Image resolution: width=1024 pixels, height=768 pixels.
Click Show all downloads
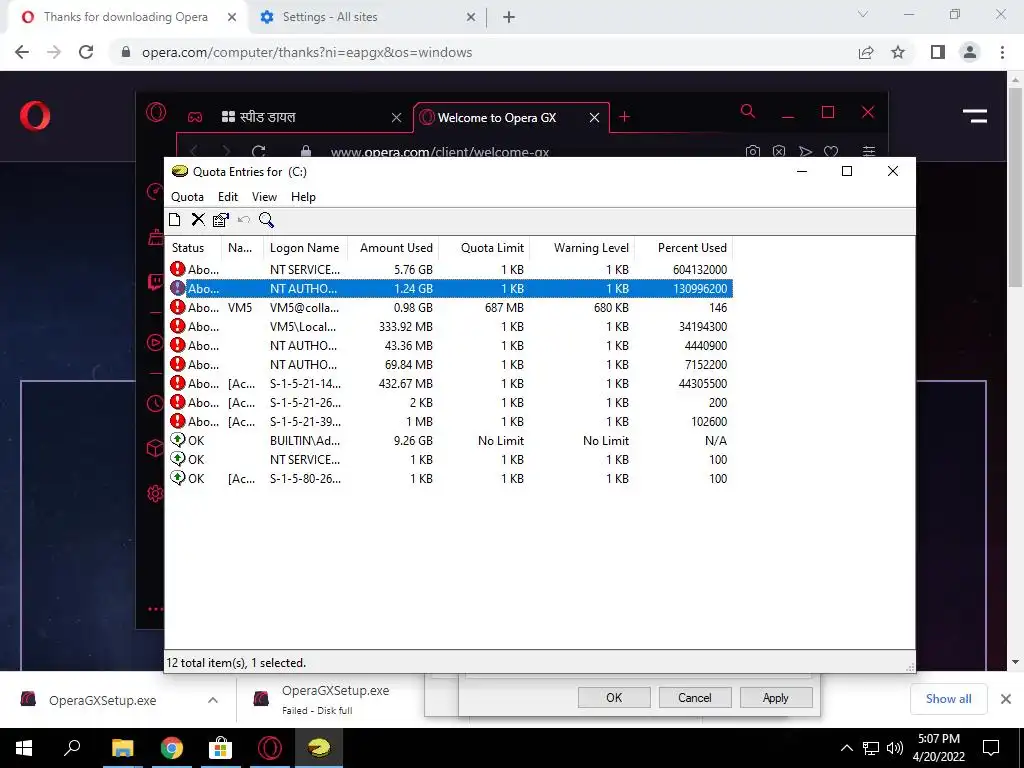click(x=948, y=699)
